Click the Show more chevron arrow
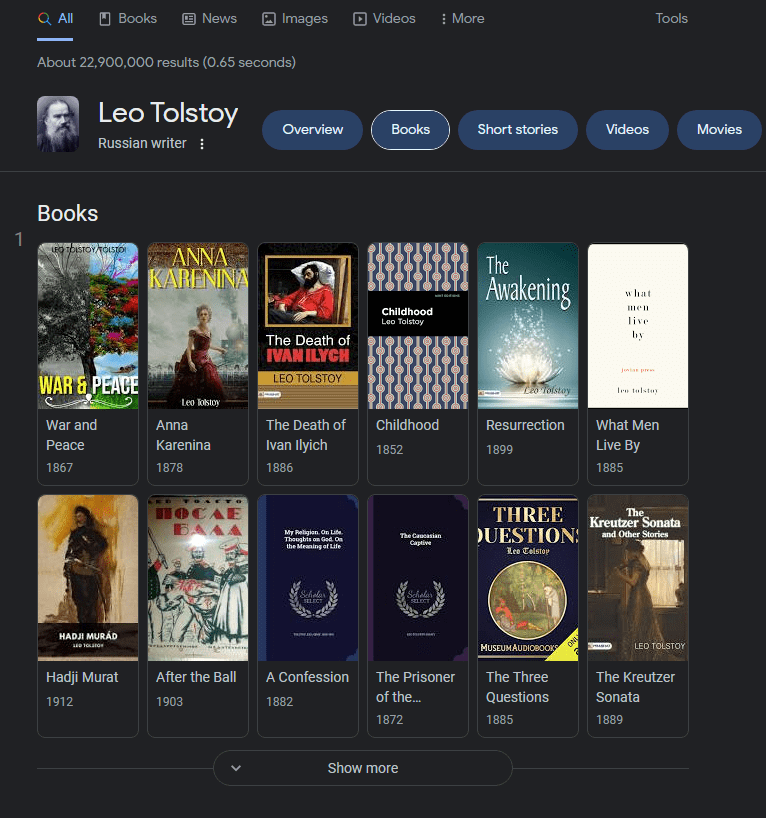Screen dimensions: 766x818 (236, 768)
